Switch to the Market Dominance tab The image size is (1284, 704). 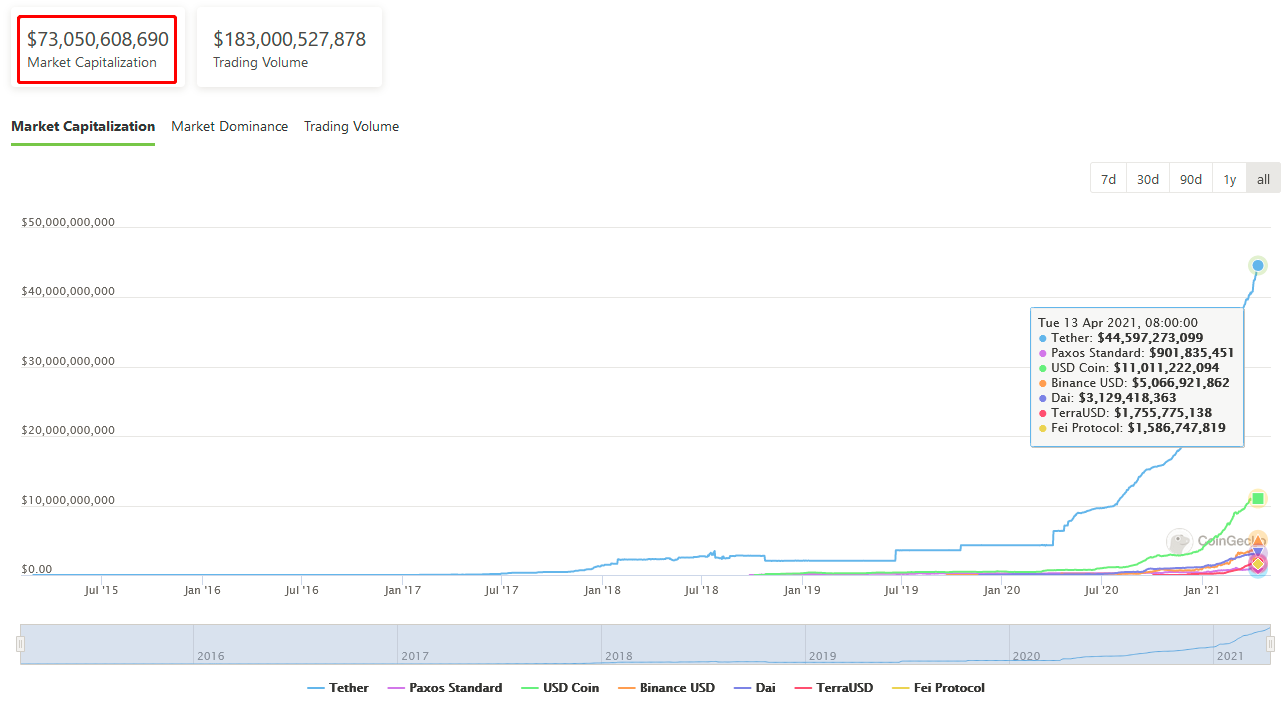[229, 127]
